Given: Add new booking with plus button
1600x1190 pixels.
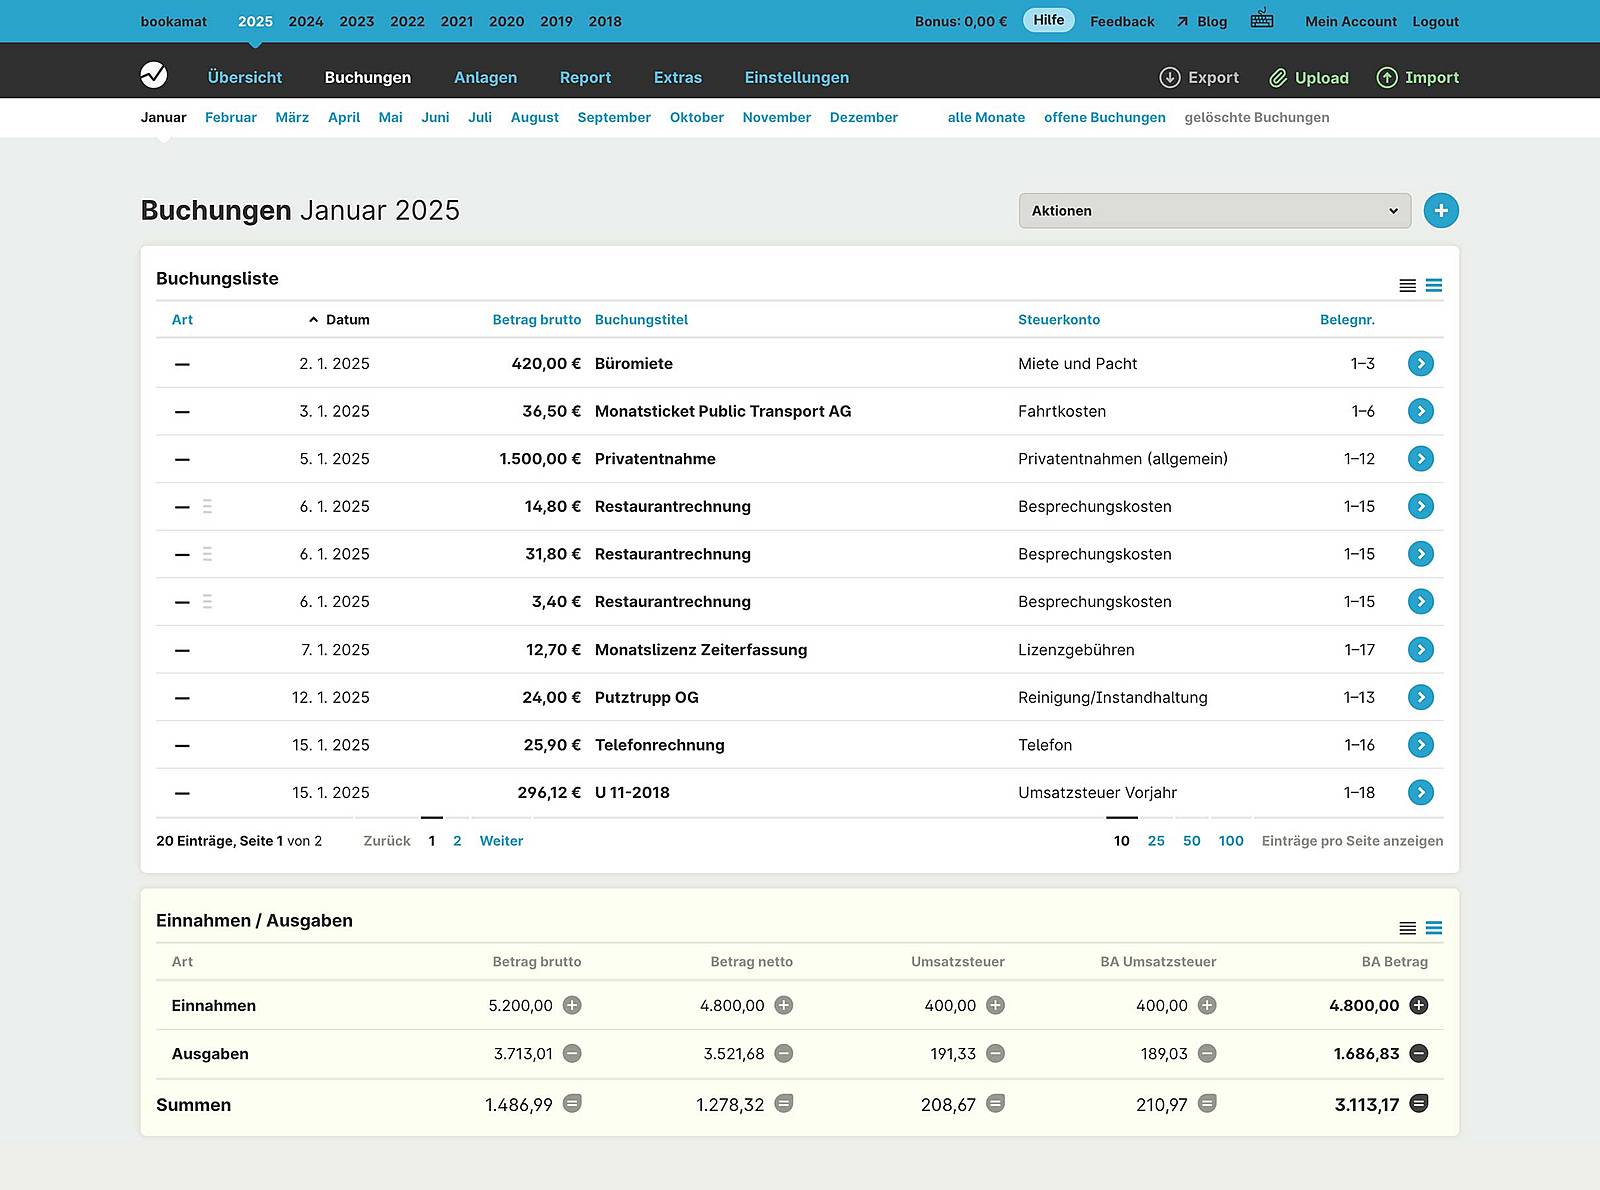Looking at the screenshot, I should pyautogui.click(x=1441, y=210).
